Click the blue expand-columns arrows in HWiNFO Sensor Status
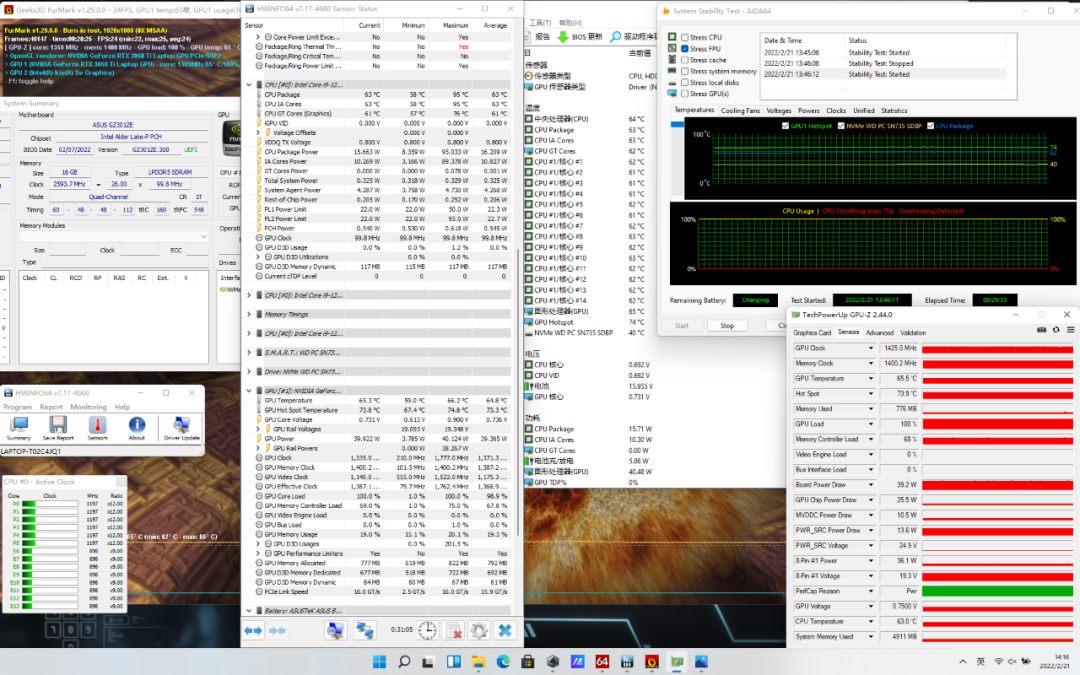The height and width of the screenshot is (675, 1080). (x=253, y=630)
